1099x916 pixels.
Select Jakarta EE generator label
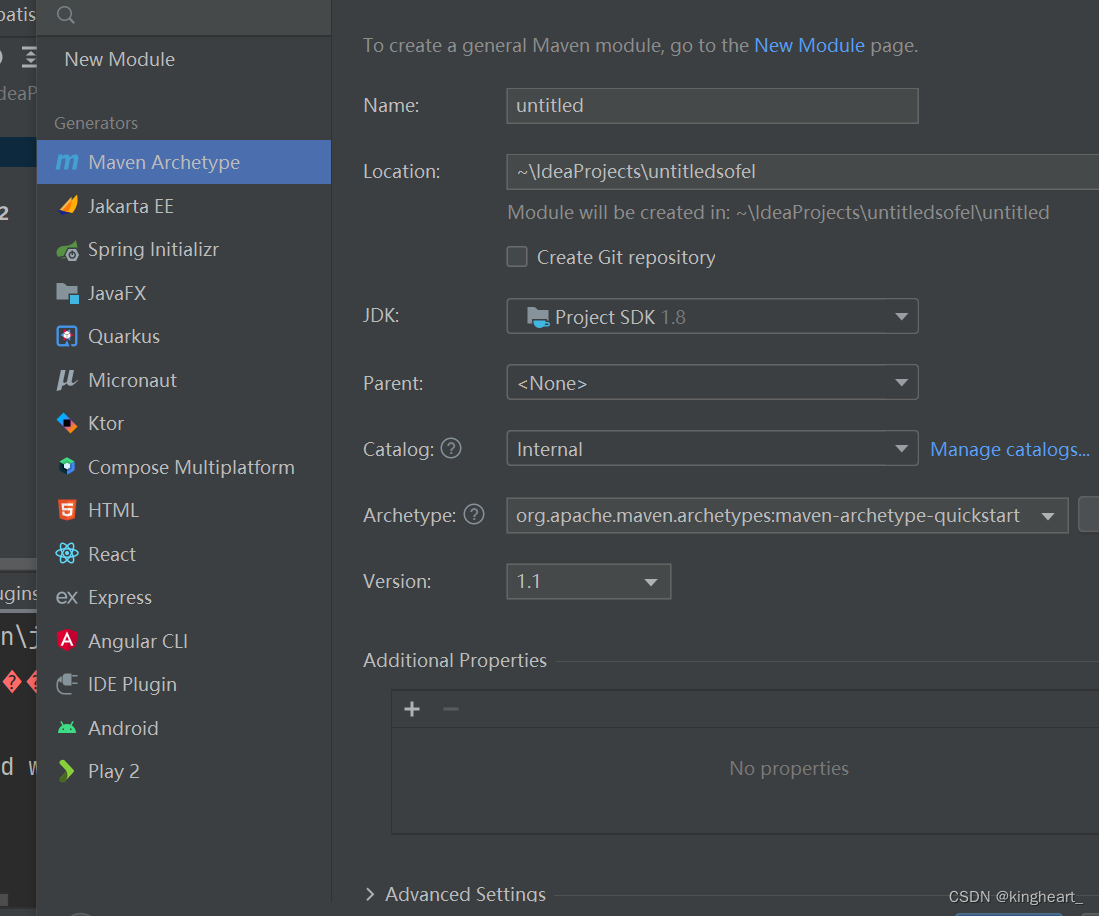pos(130,206)
